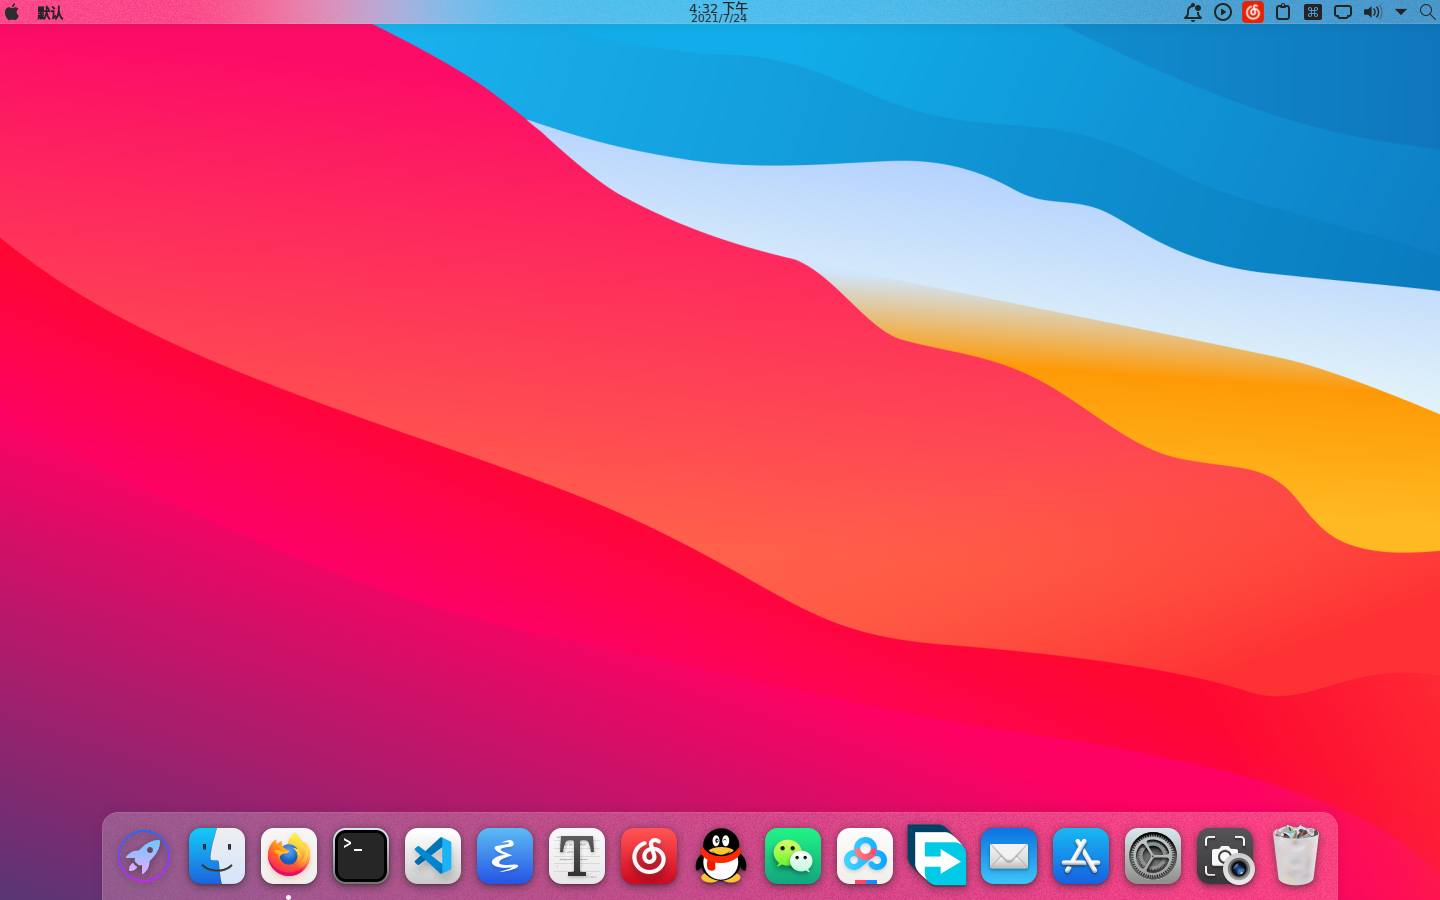
Task: Open the Mail envelope in the dock
Action: pos(1009,856)
